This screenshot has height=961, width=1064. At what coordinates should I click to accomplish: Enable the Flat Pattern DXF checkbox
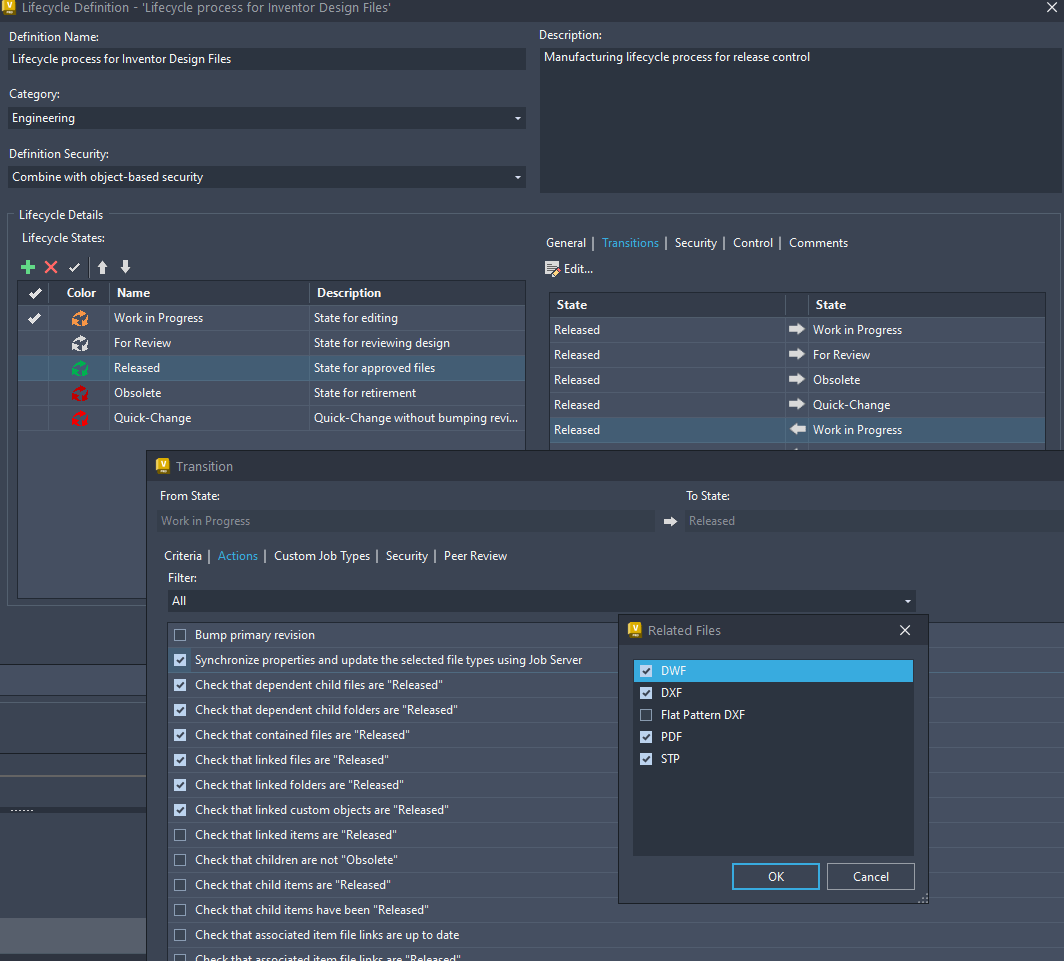(x=646, y=714)
